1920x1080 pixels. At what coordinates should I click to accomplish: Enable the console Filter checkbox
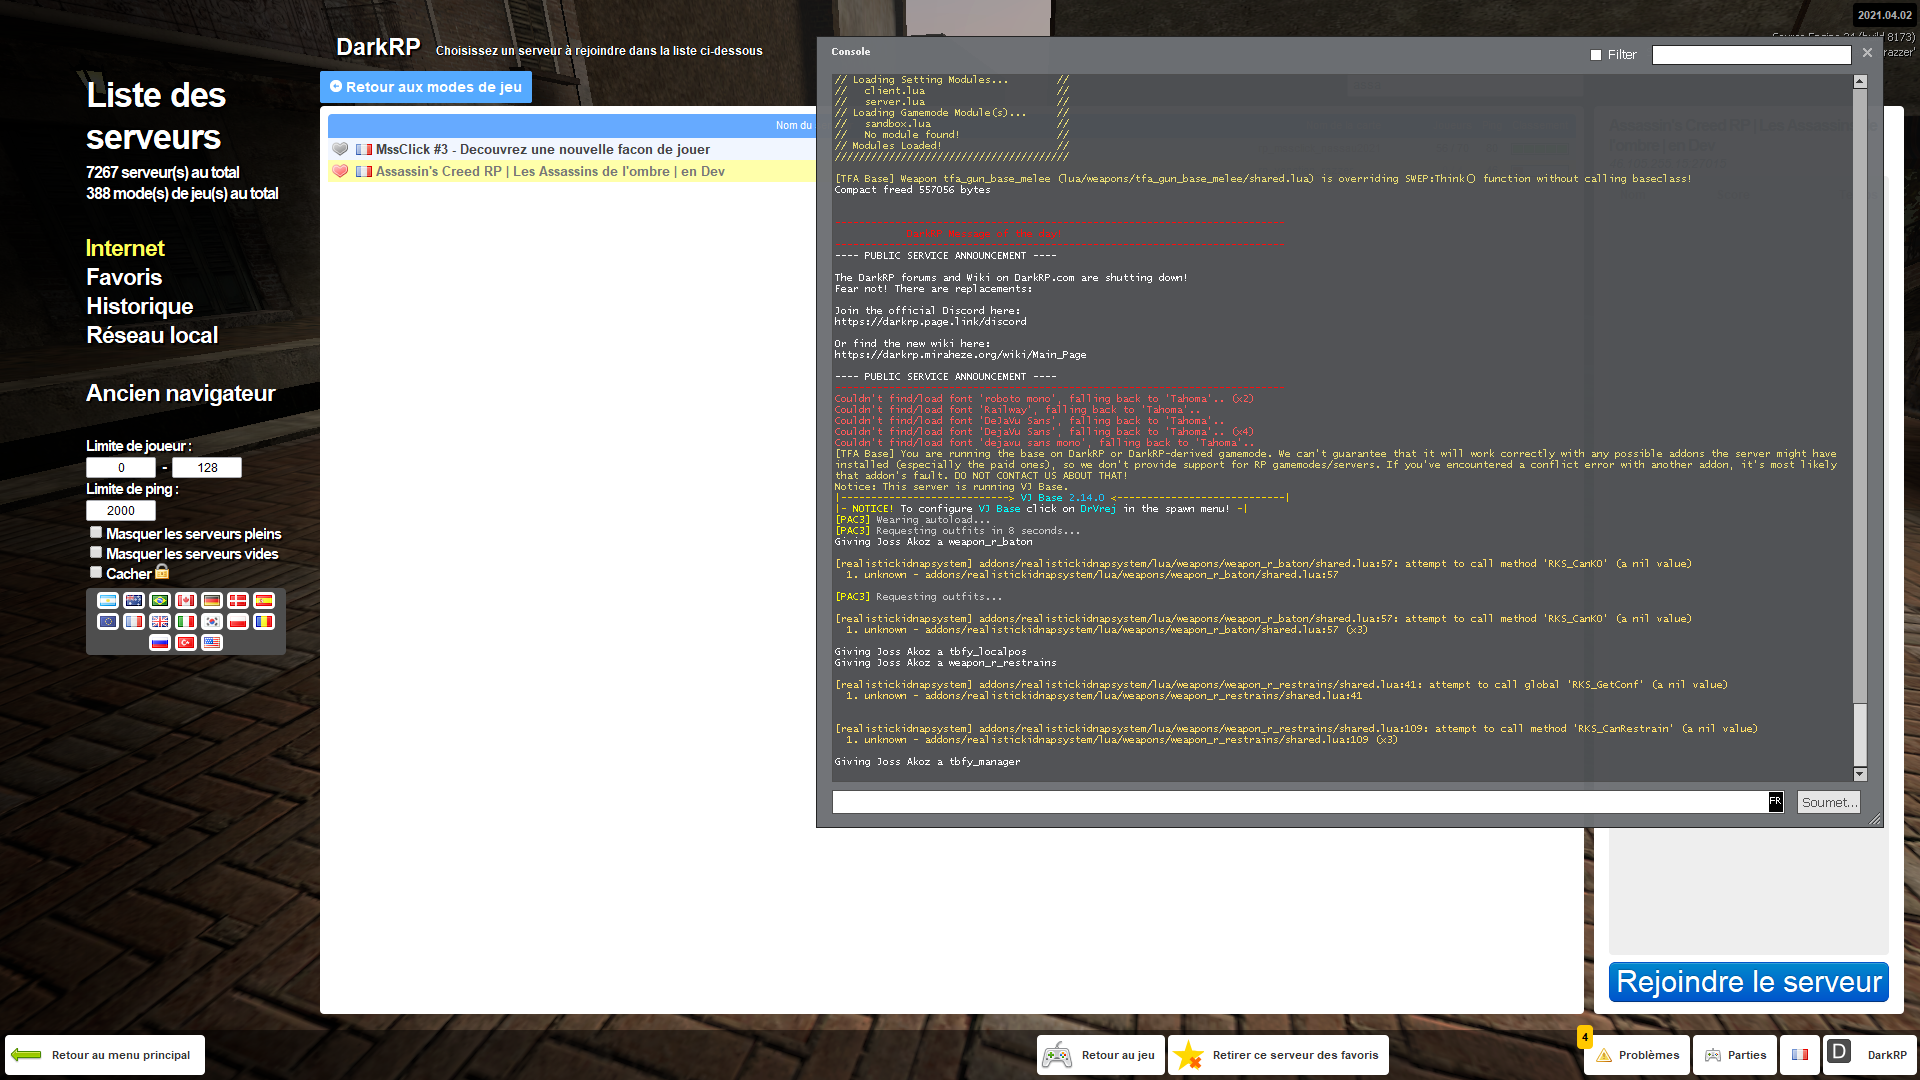[1596, 55]
